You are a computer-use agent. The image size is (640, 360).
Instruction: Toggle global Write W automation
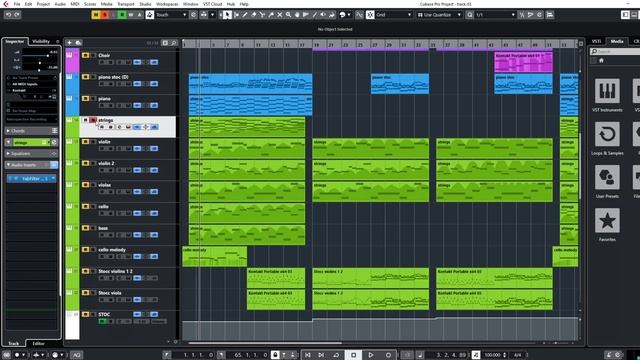coord(131,15)
